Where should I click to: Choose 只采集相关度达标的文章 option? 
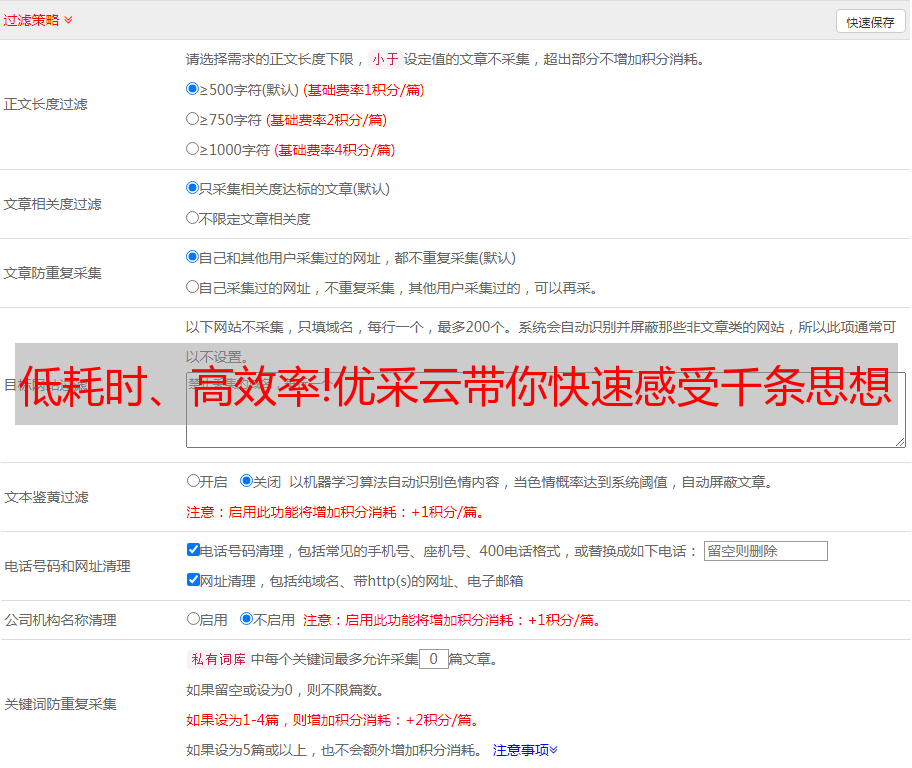tap(193, 188)
